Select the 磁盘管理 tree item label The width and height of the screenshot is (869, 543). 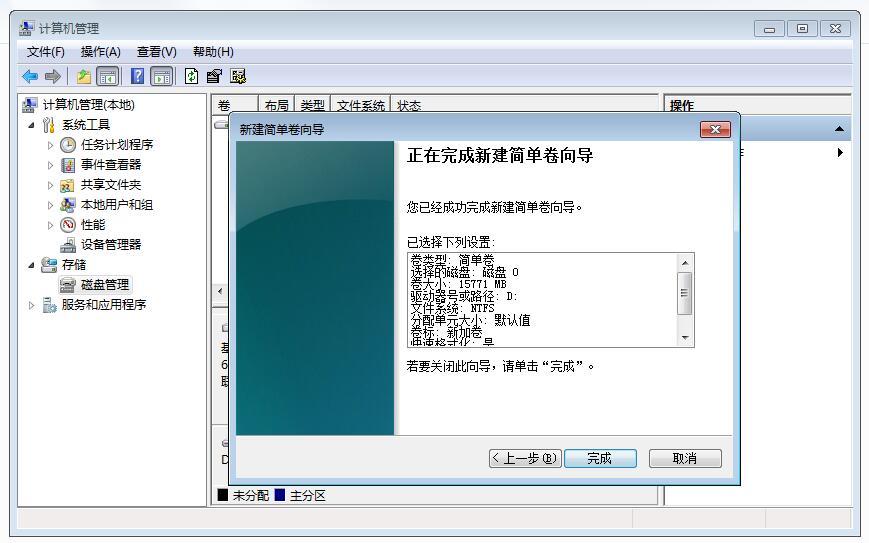(x=105, y=285)
